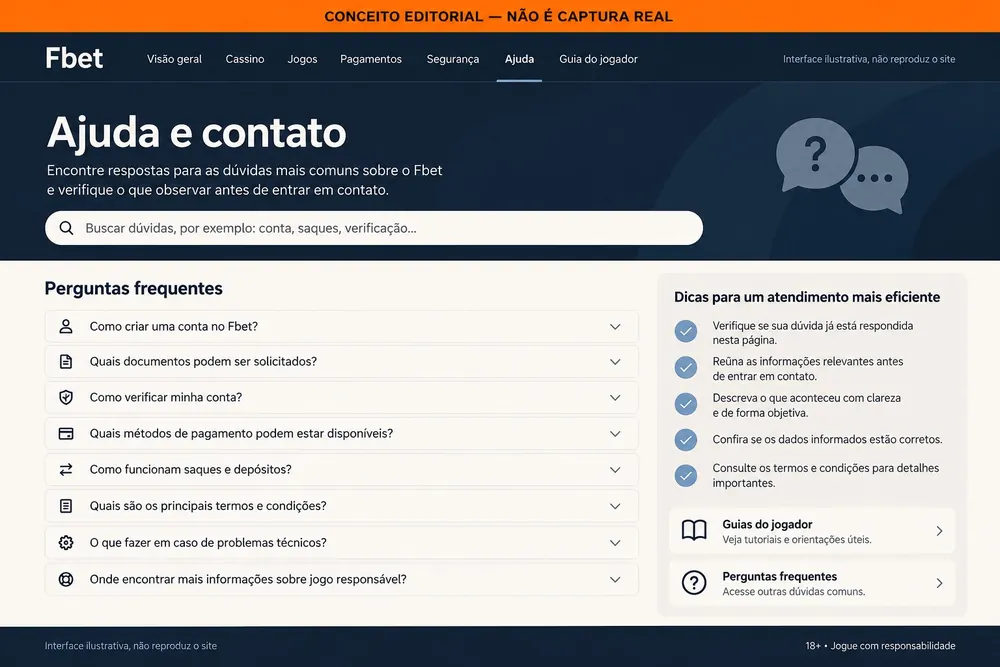Expand 'Como funcionam saques e depósitos?' chevron

615,470
